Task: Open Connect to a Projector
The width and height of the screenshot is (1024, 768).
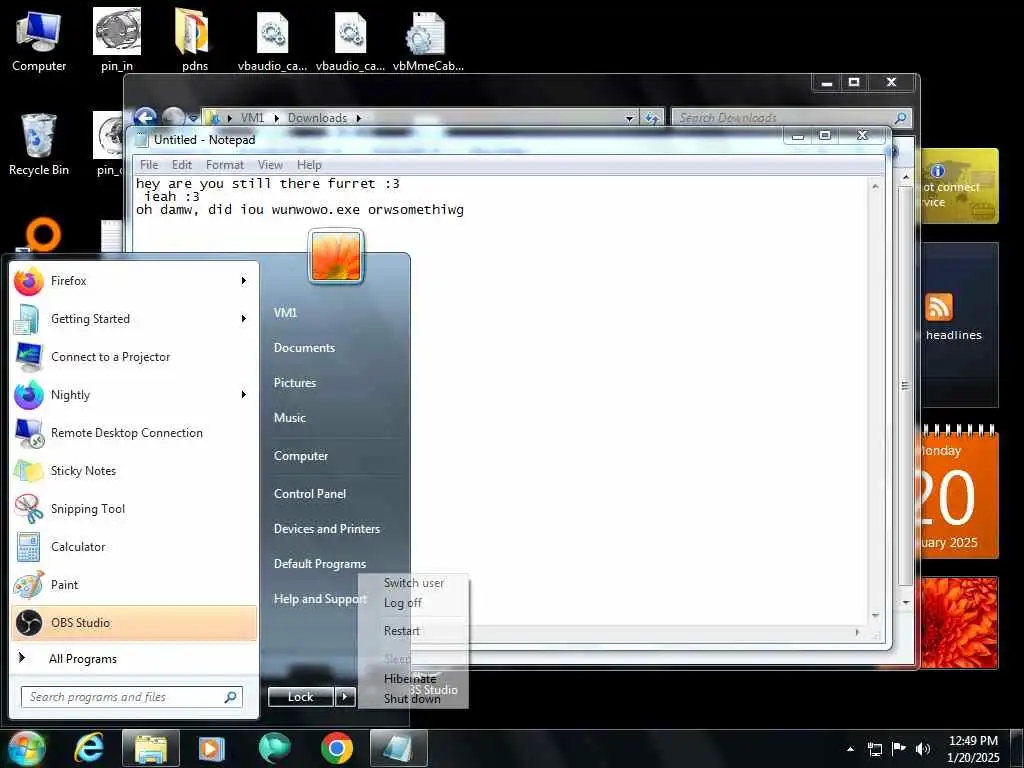Action: click(134, 357)
